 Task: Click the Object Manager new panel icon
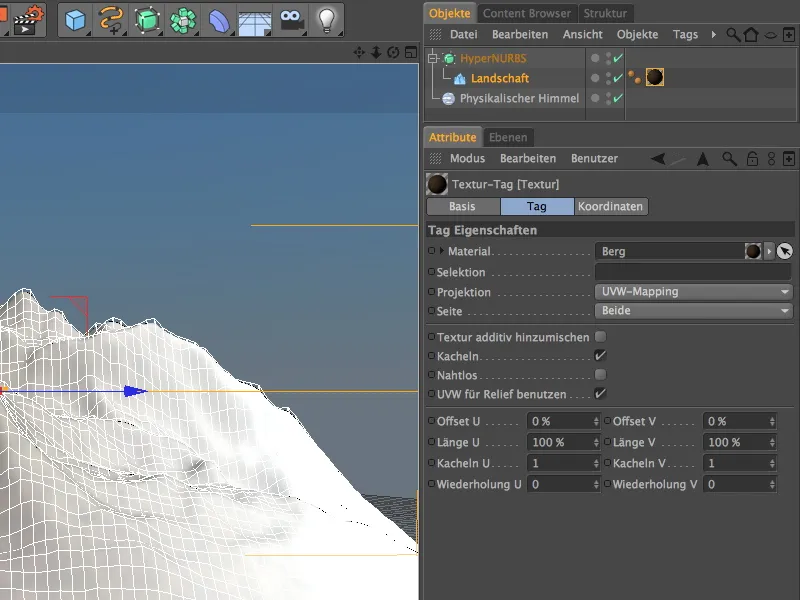click(x=789, y=35)
